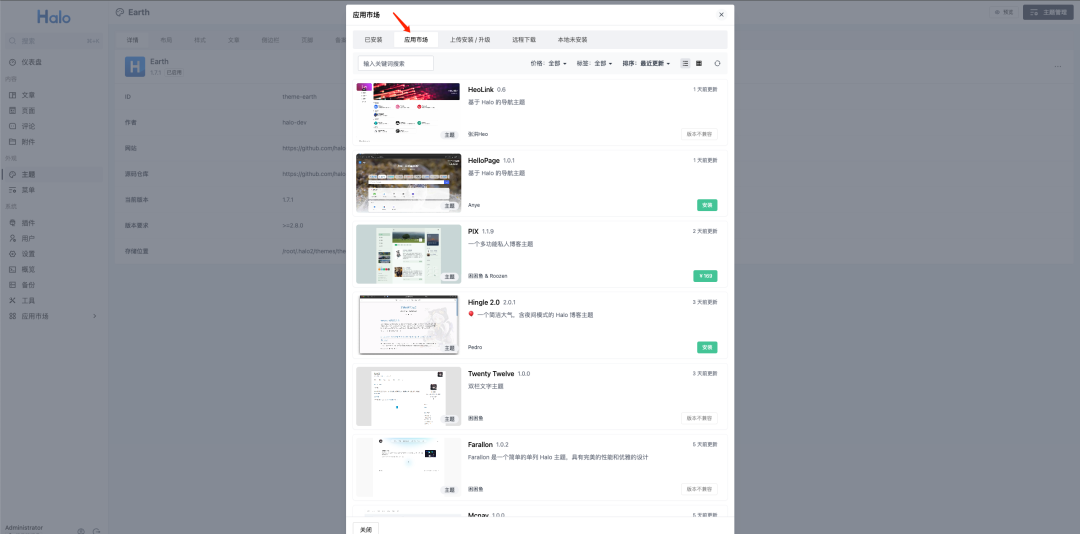The height and width of the screenshot is (534, 1080).
Task: Click the Twenty Twelve theme title
Action: [x=491, y=373]
